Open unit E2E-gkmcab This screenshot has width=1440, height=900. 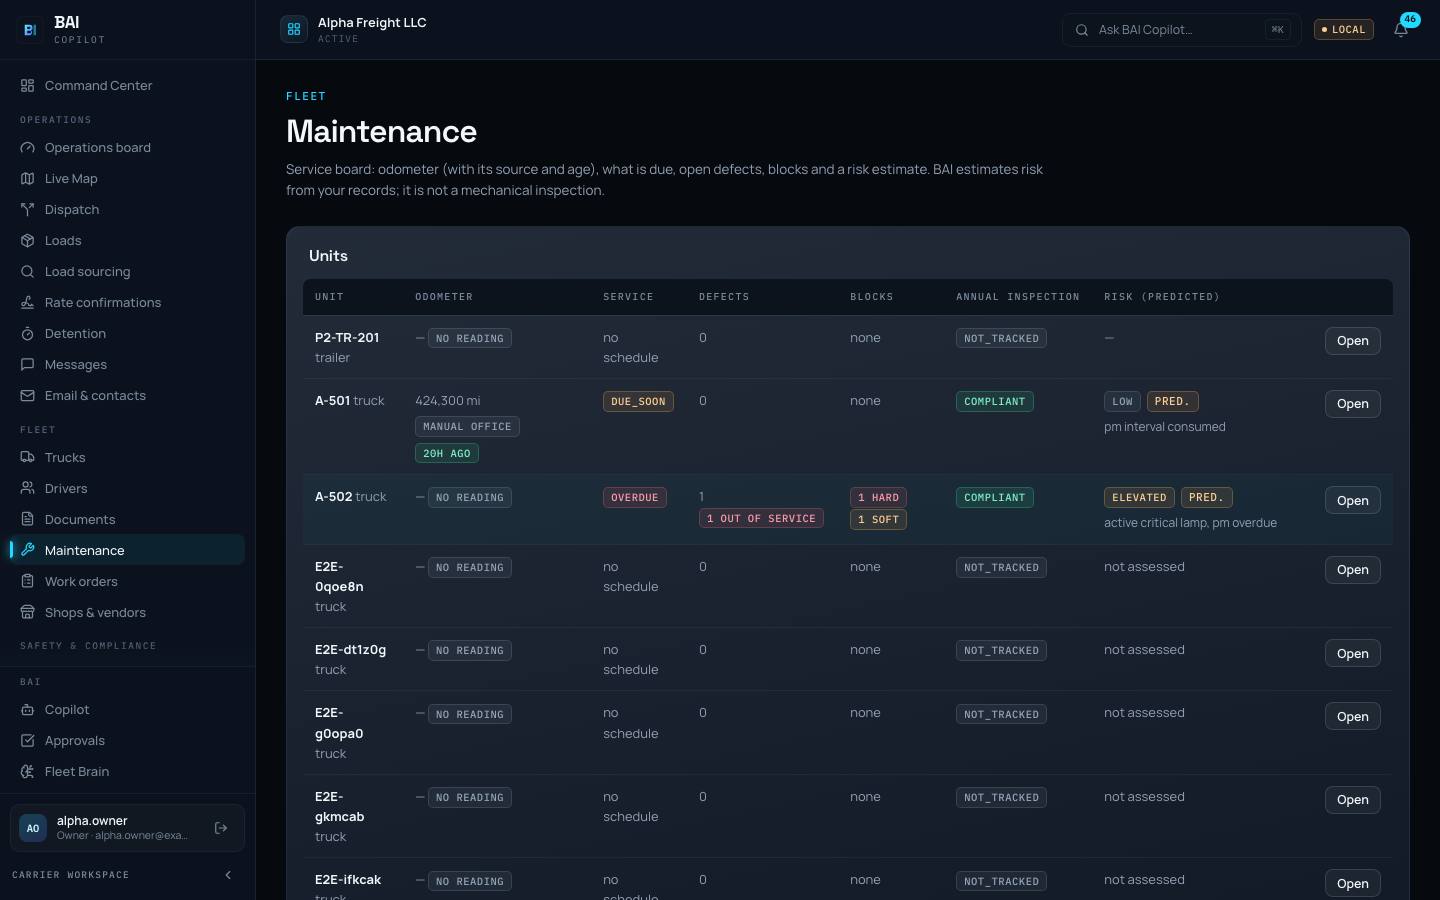coord(1352,800)
